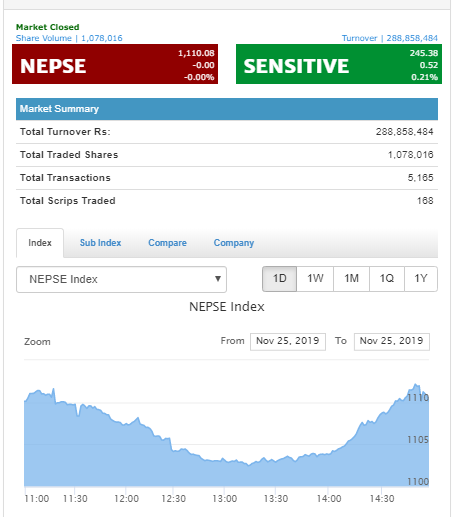Click the 11:00 time axis label
Viewport: 460px width, 517px height.
tap(37, 499)
